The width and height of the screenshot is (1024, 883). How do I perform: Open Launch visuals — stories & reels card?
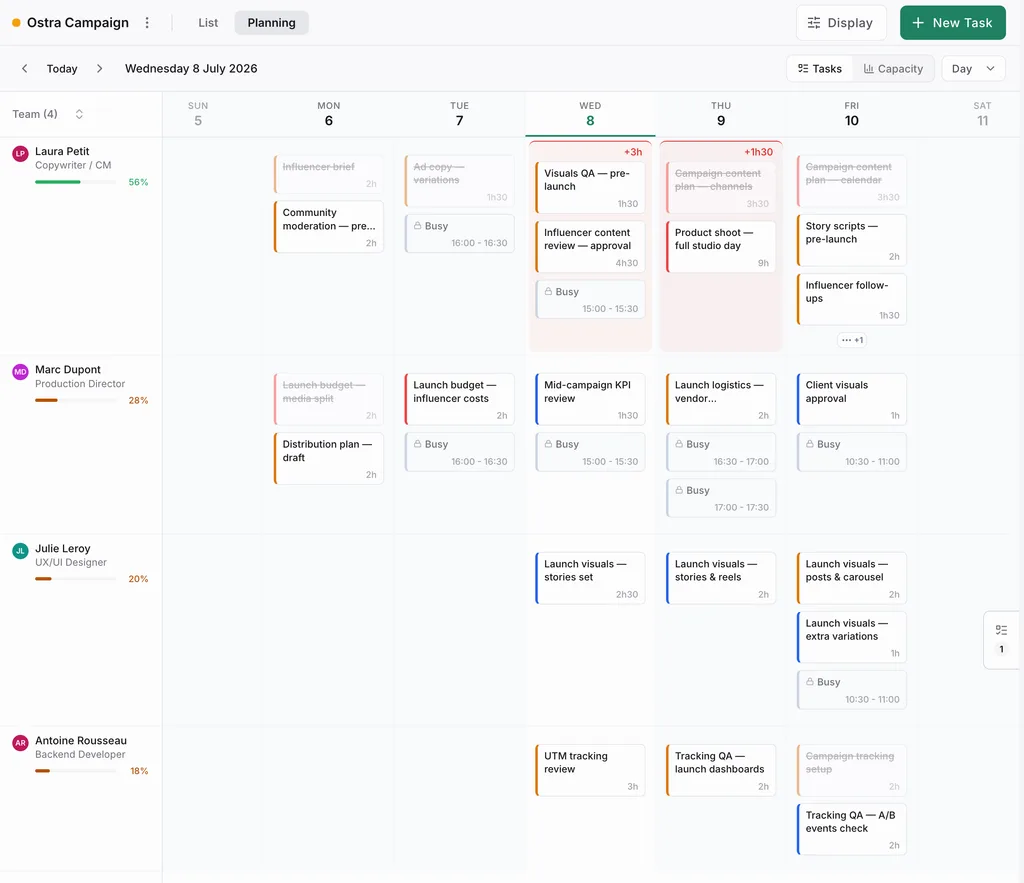point(721,578)
